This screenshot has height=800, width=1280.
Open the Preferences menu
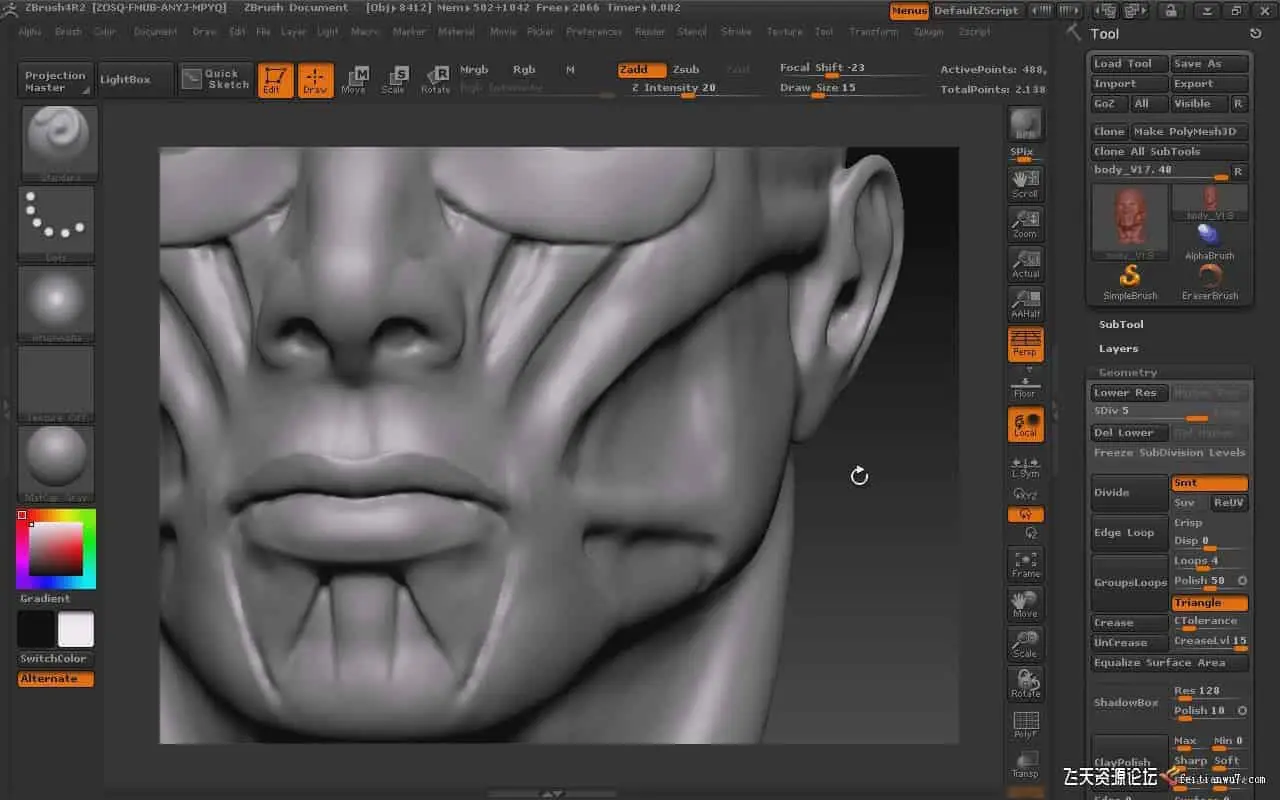593,32
